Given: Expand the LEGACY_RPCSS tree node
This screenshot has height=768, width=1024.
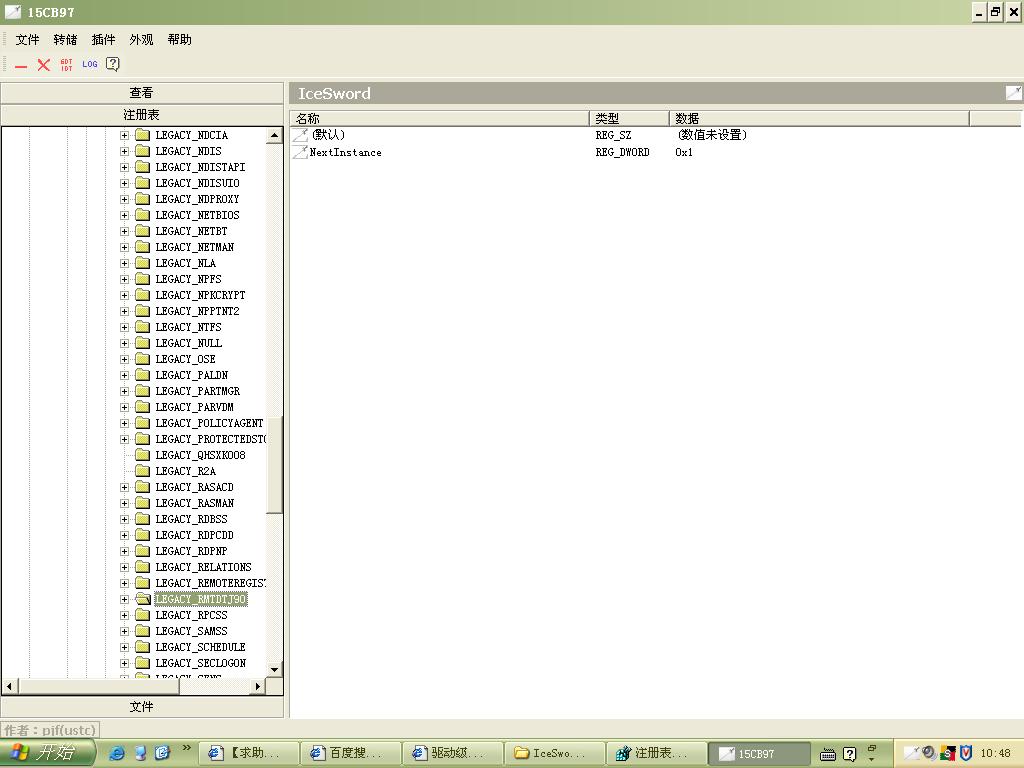Looking at the screenshot, I should (125, 615).
